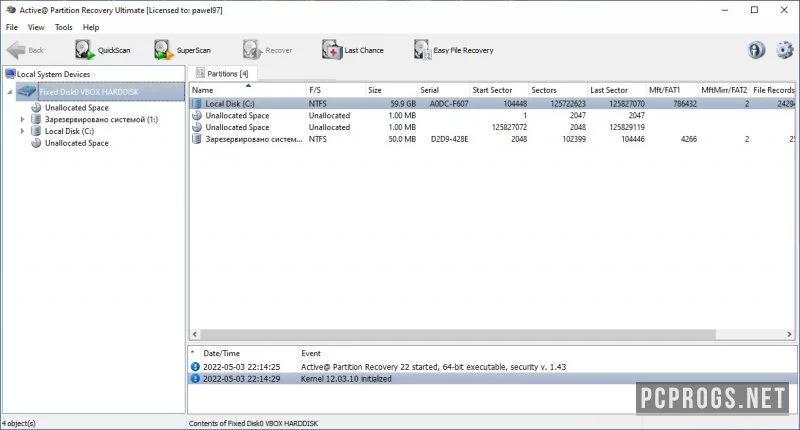Image resolution: width=800 pixels, height=430 pixels.
Task: Open the info/about icon in toolbar
Action: [x=757, y=50]
